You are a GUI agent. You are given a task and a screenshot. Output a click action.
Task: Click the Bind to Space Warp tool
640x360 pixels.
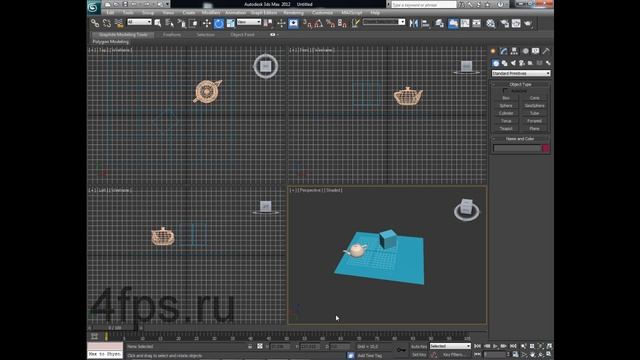point(119,23)
